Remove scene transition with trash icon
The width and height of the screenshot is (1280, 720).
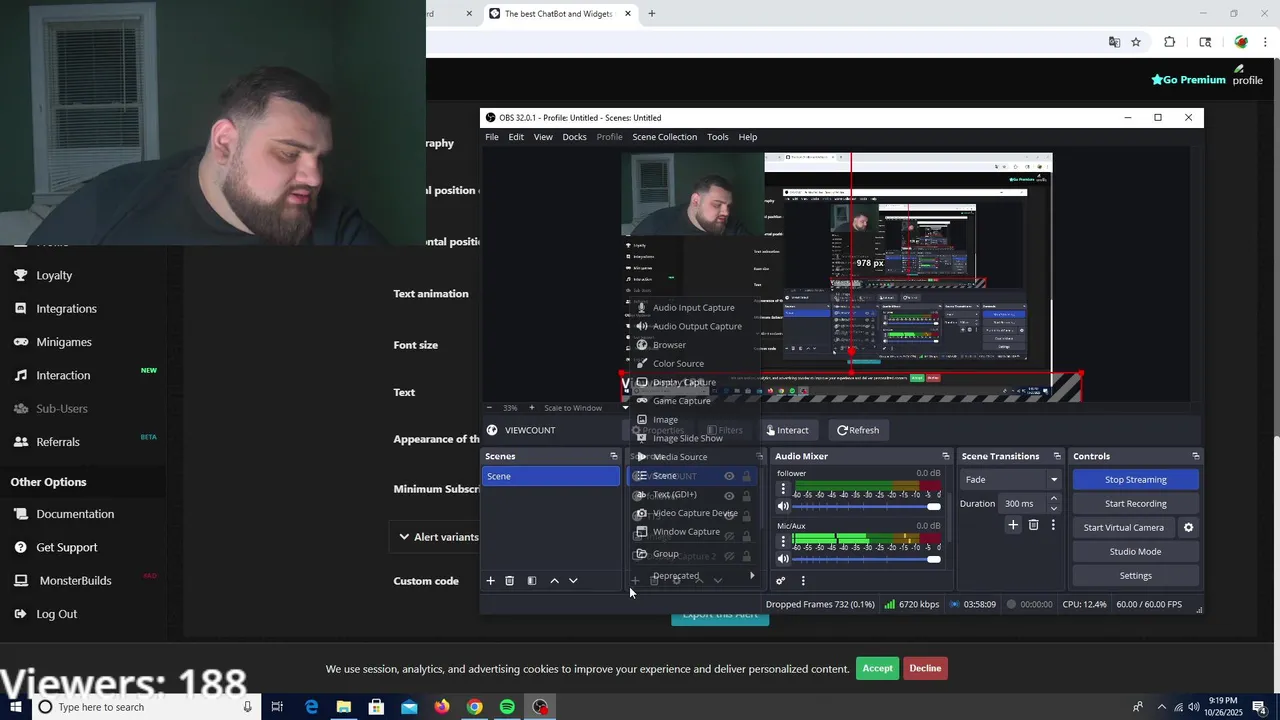click(1033, 525)
